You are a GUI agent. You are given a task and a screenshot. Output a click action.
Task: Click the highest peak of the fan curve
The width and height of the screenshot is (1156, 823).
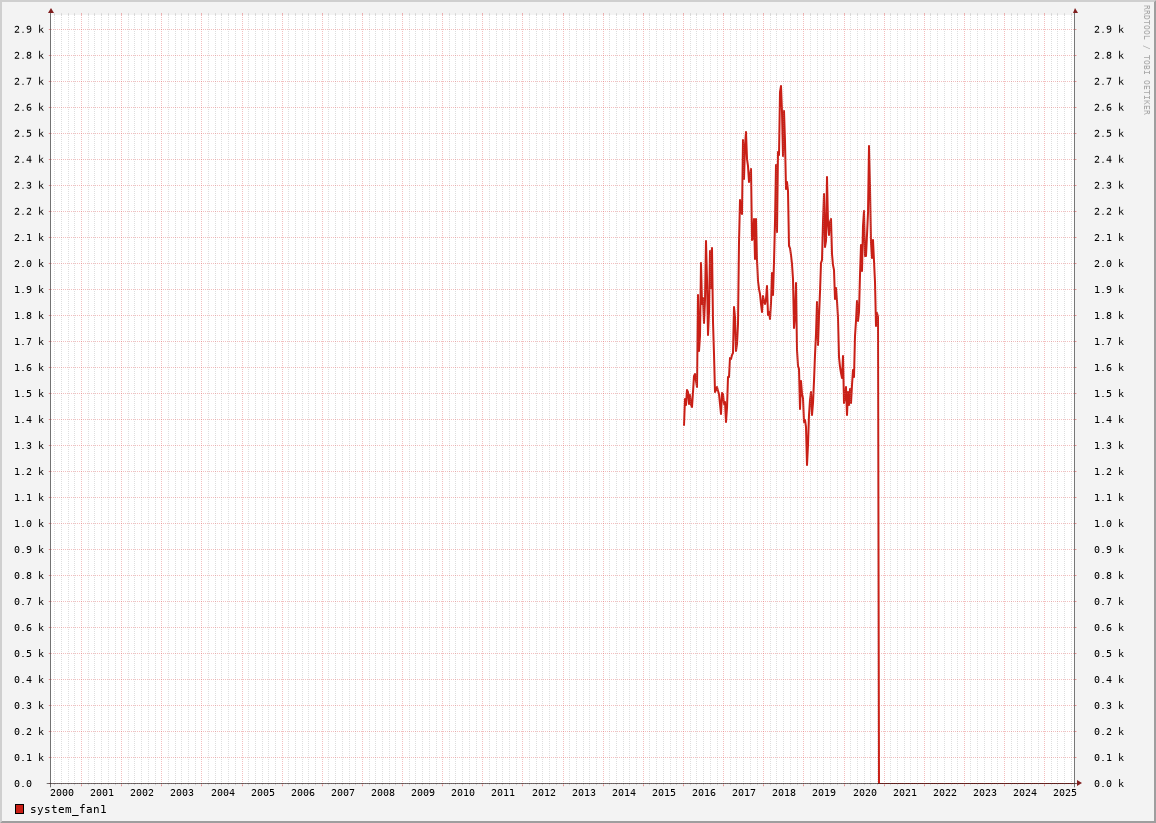point(781,87)
